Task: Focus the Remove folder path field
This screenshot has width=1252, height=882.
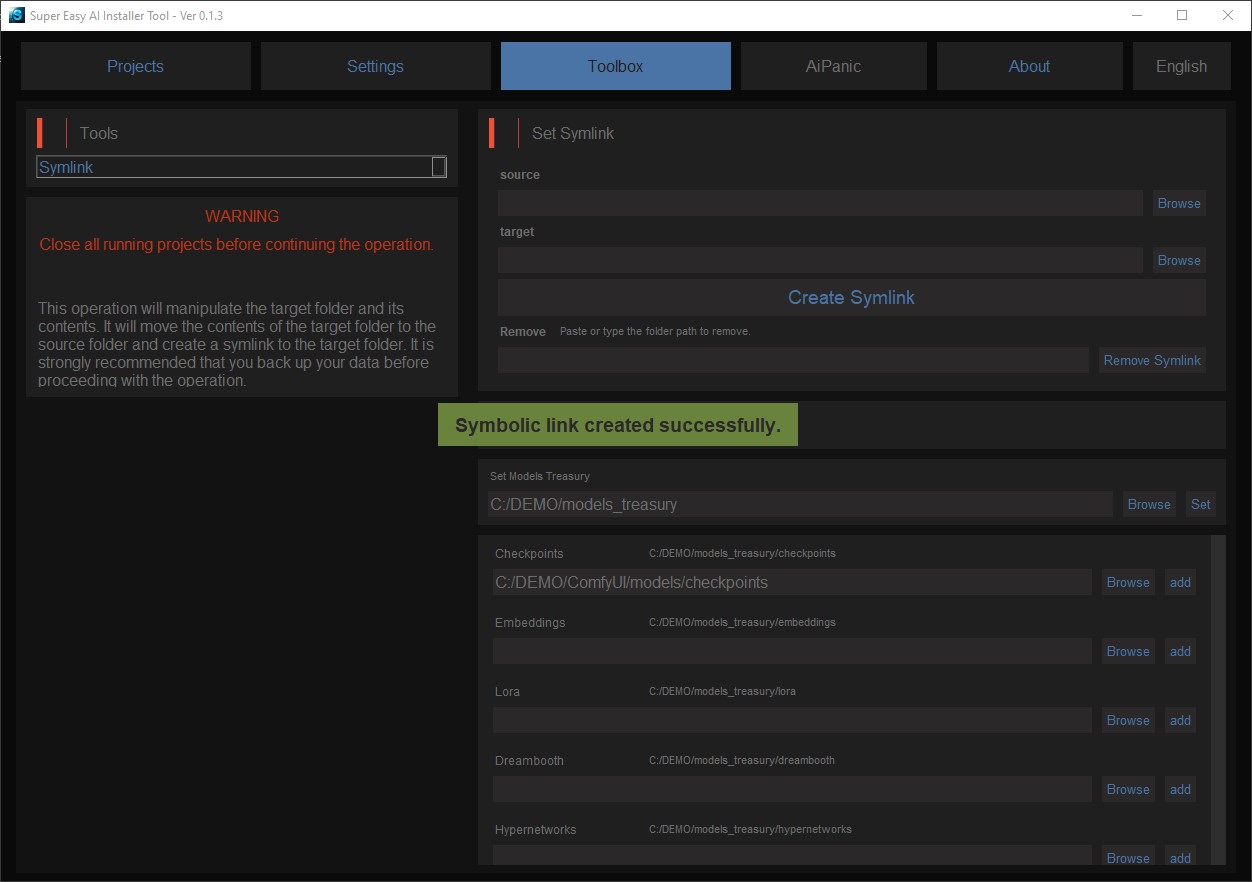Action: 793,360
